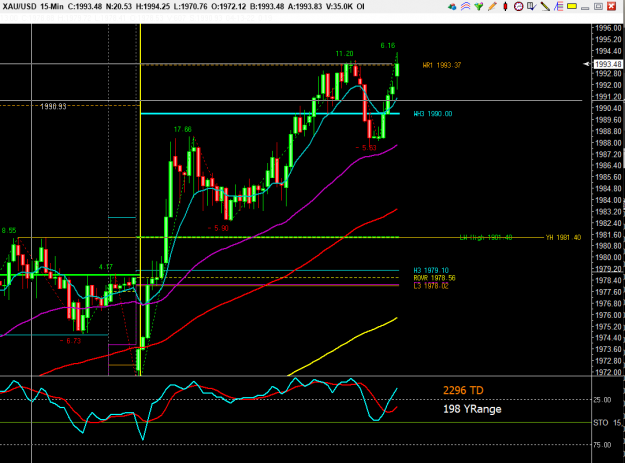Click the 4.17 green swing label

pyautogui.click(x=106, y=267)
